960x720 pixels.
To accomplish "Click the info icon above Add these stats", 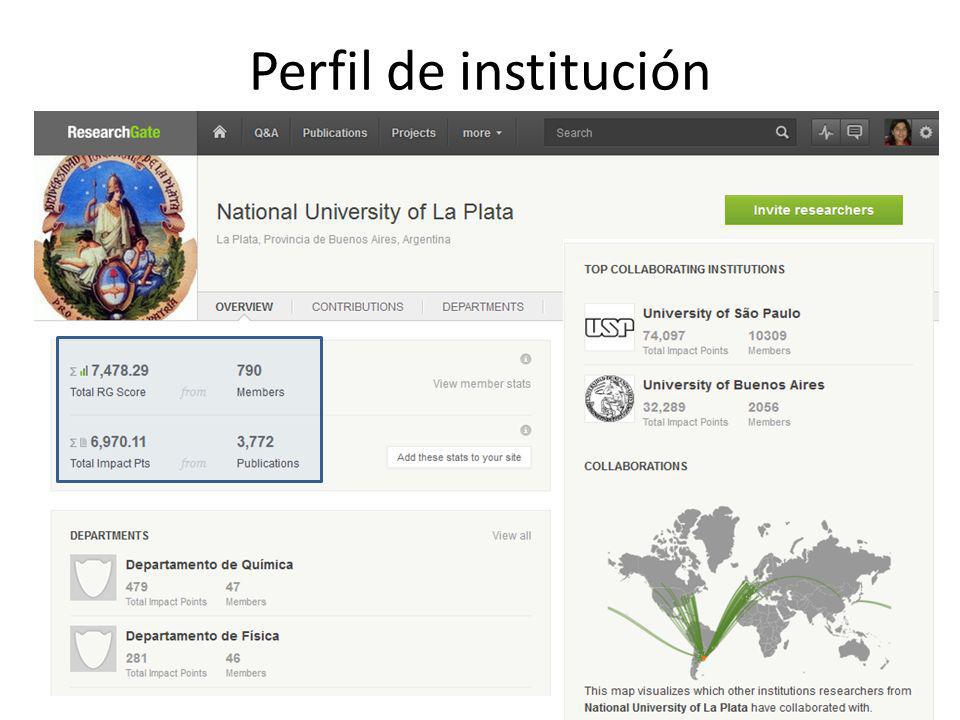I will pos(525,430).
